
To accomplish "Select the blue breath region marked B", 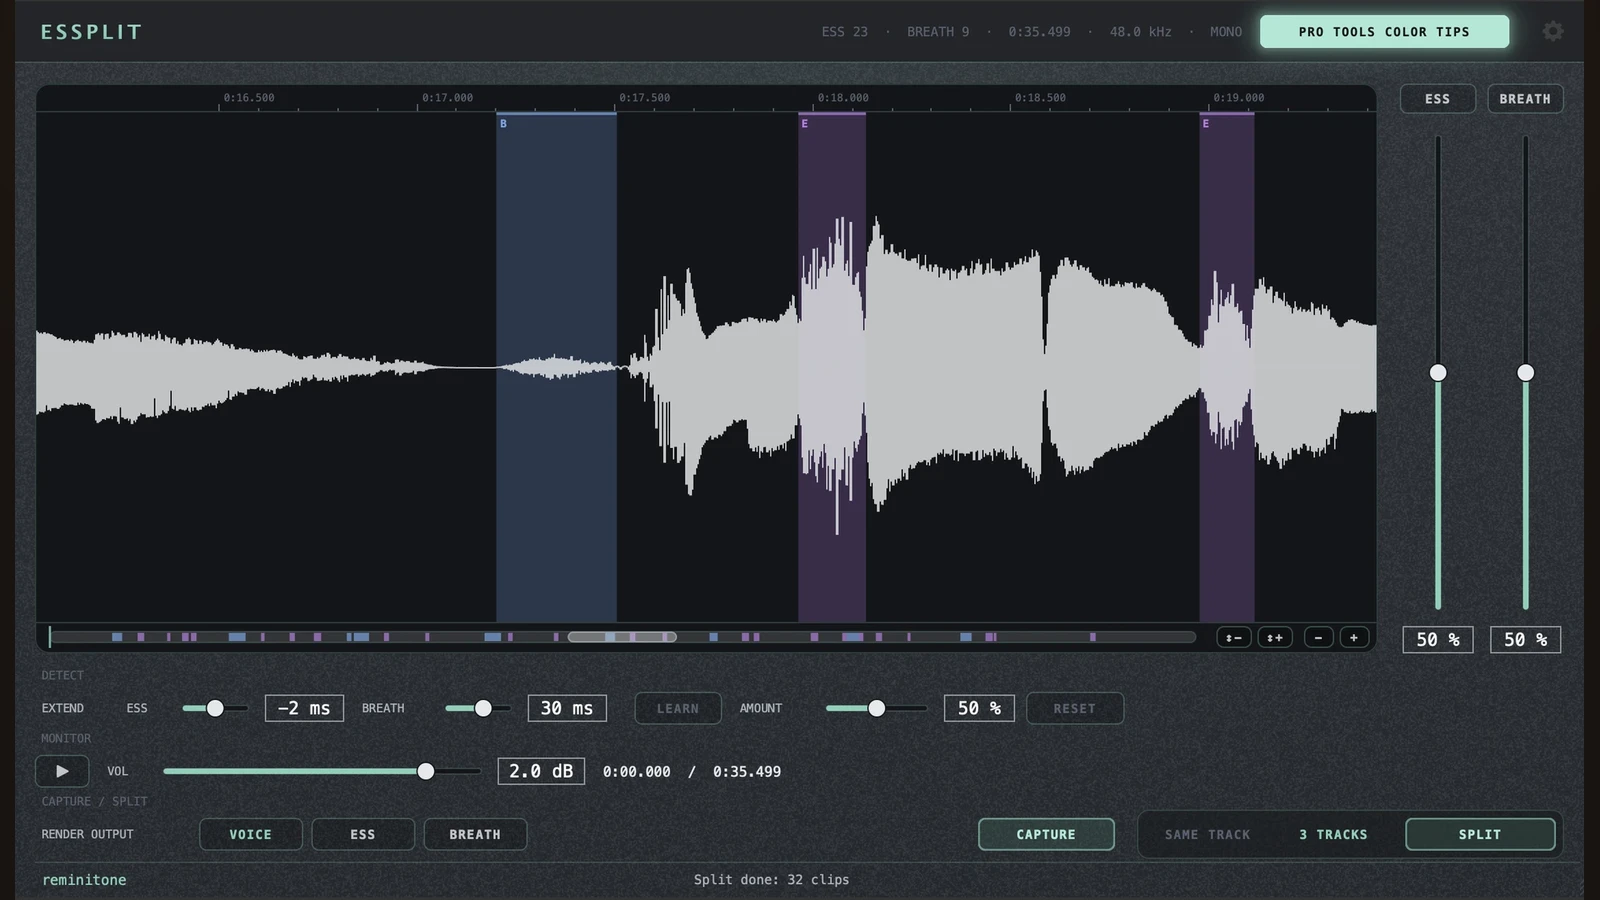I will pyautogui.click(x=556, y=367).
